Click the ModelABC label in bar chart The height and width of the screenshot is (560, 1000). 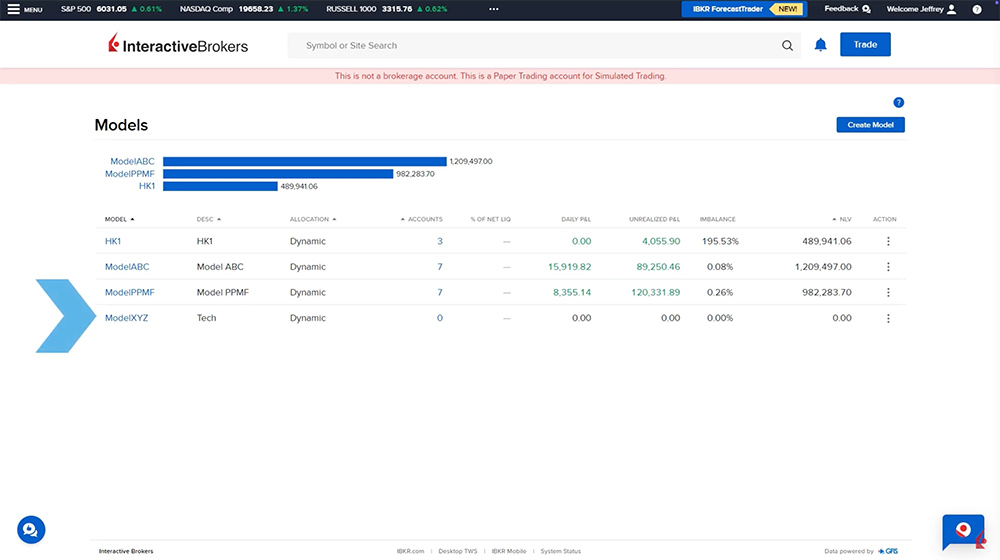tap(132, 161)
